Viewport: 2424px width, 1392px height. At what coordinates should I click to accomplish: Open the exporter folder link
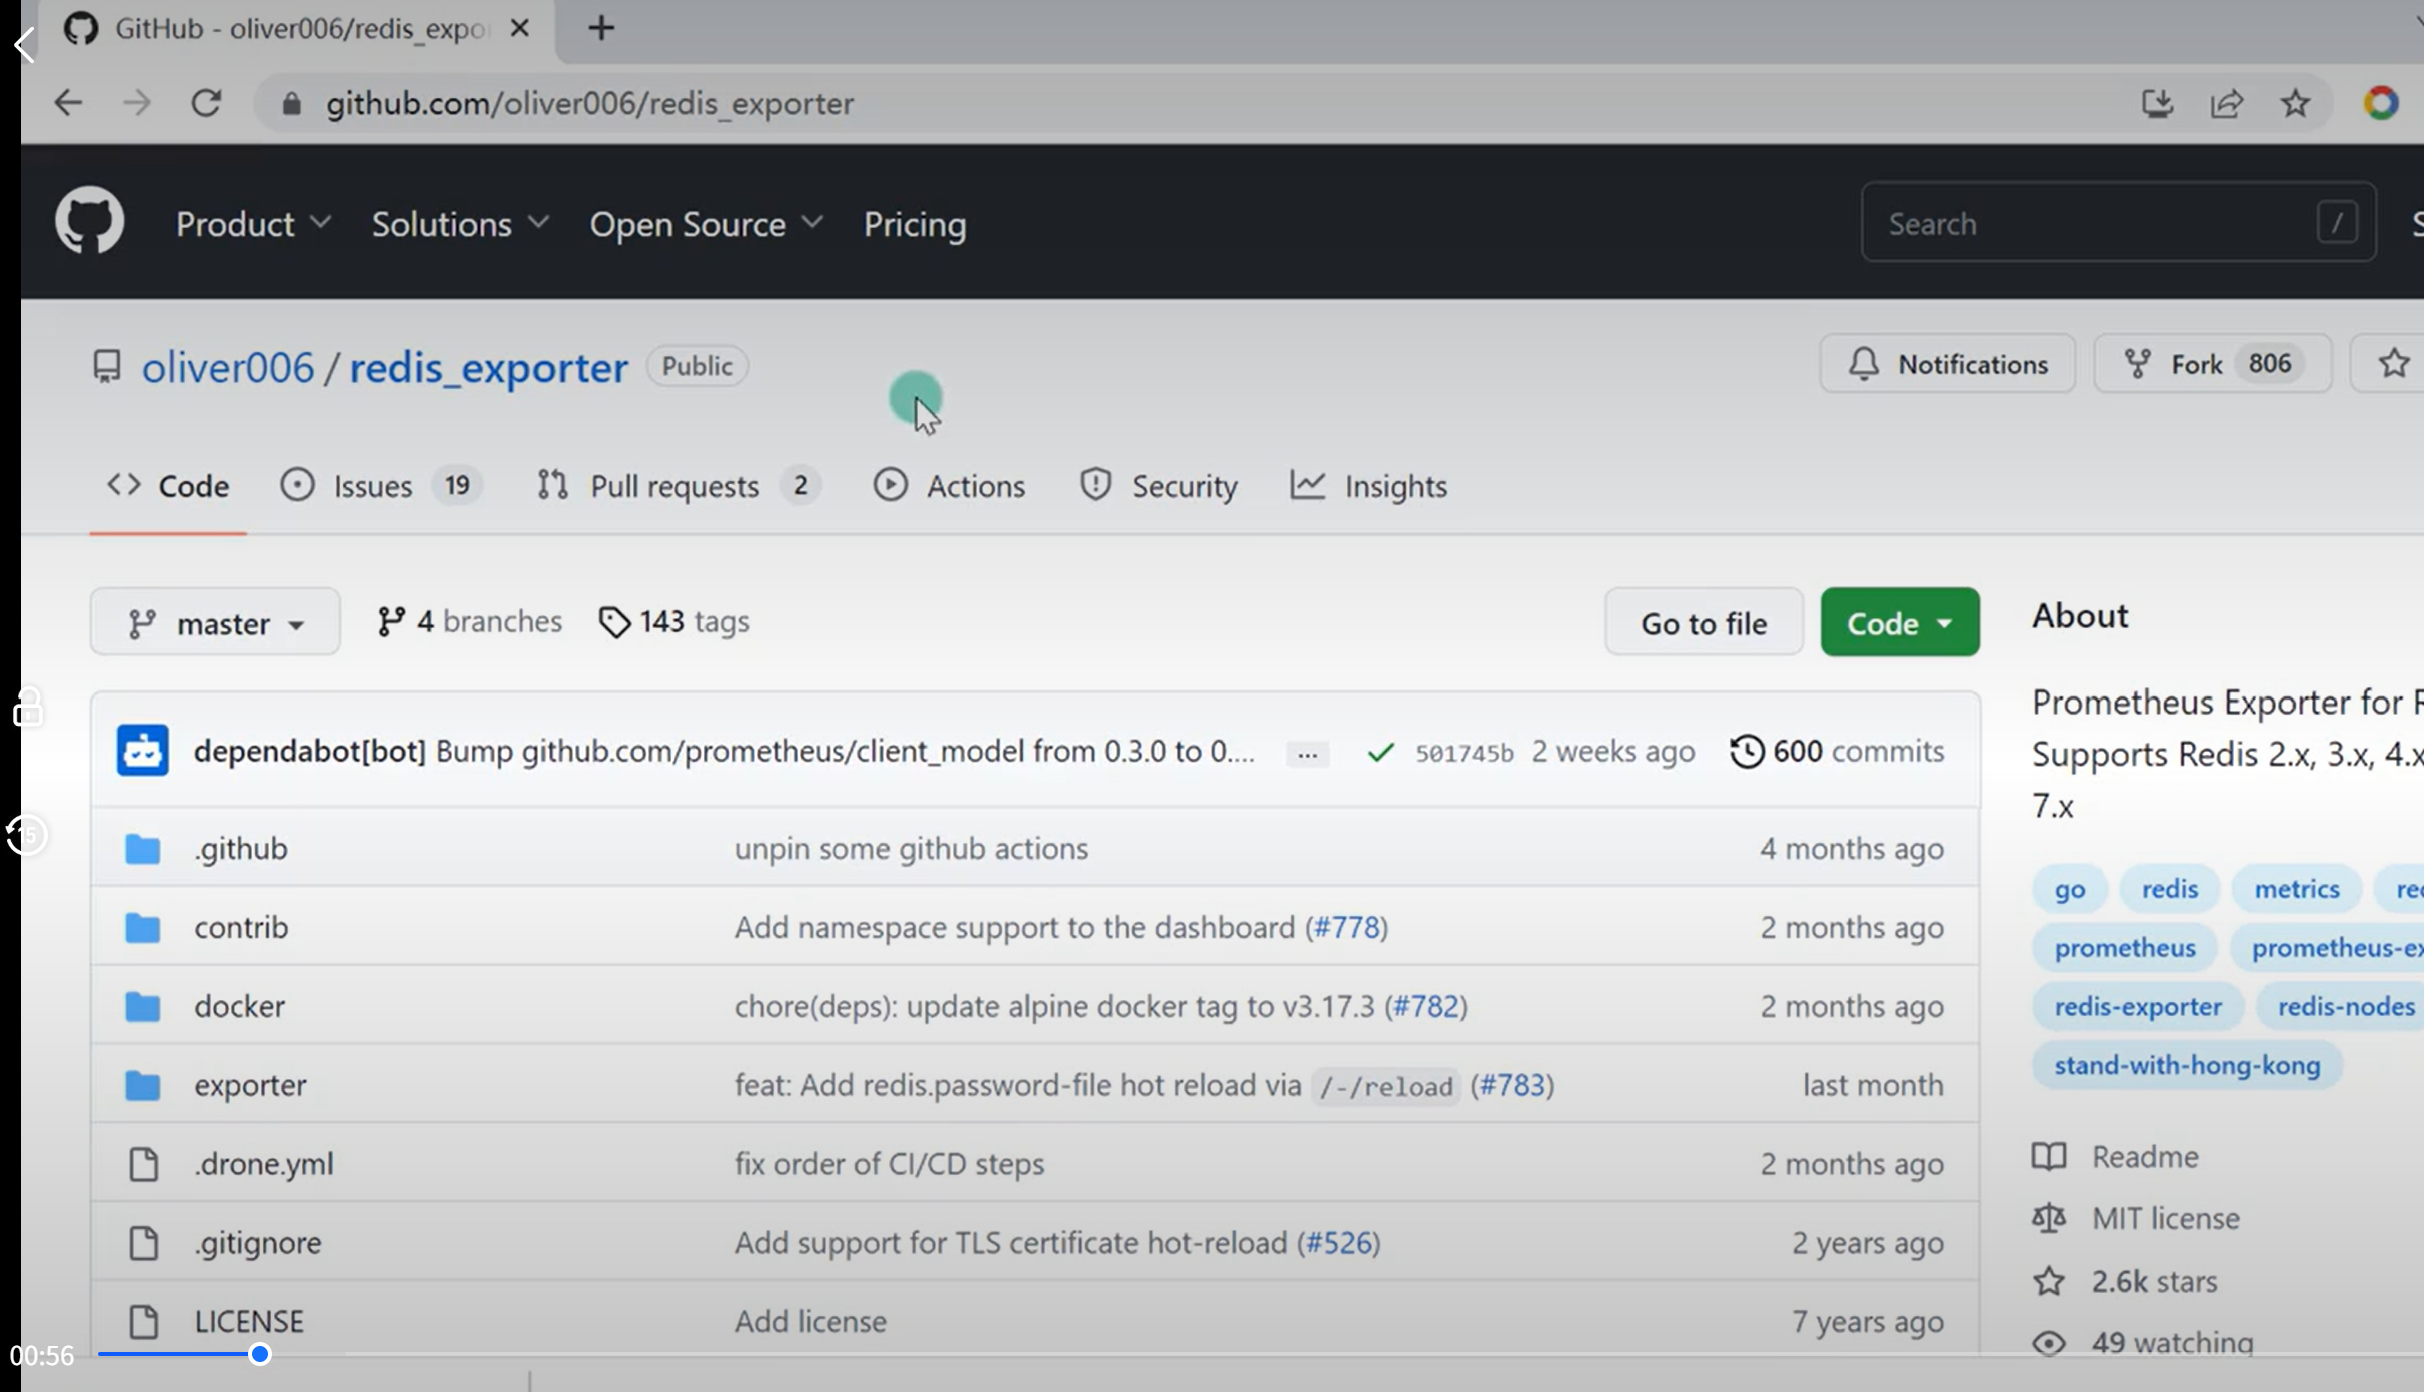tap(250, 1085)
